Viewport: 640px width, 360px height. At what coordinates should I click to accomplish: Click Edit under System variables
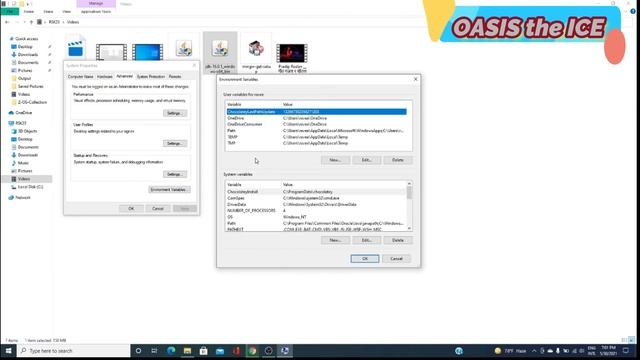(367, 240)
